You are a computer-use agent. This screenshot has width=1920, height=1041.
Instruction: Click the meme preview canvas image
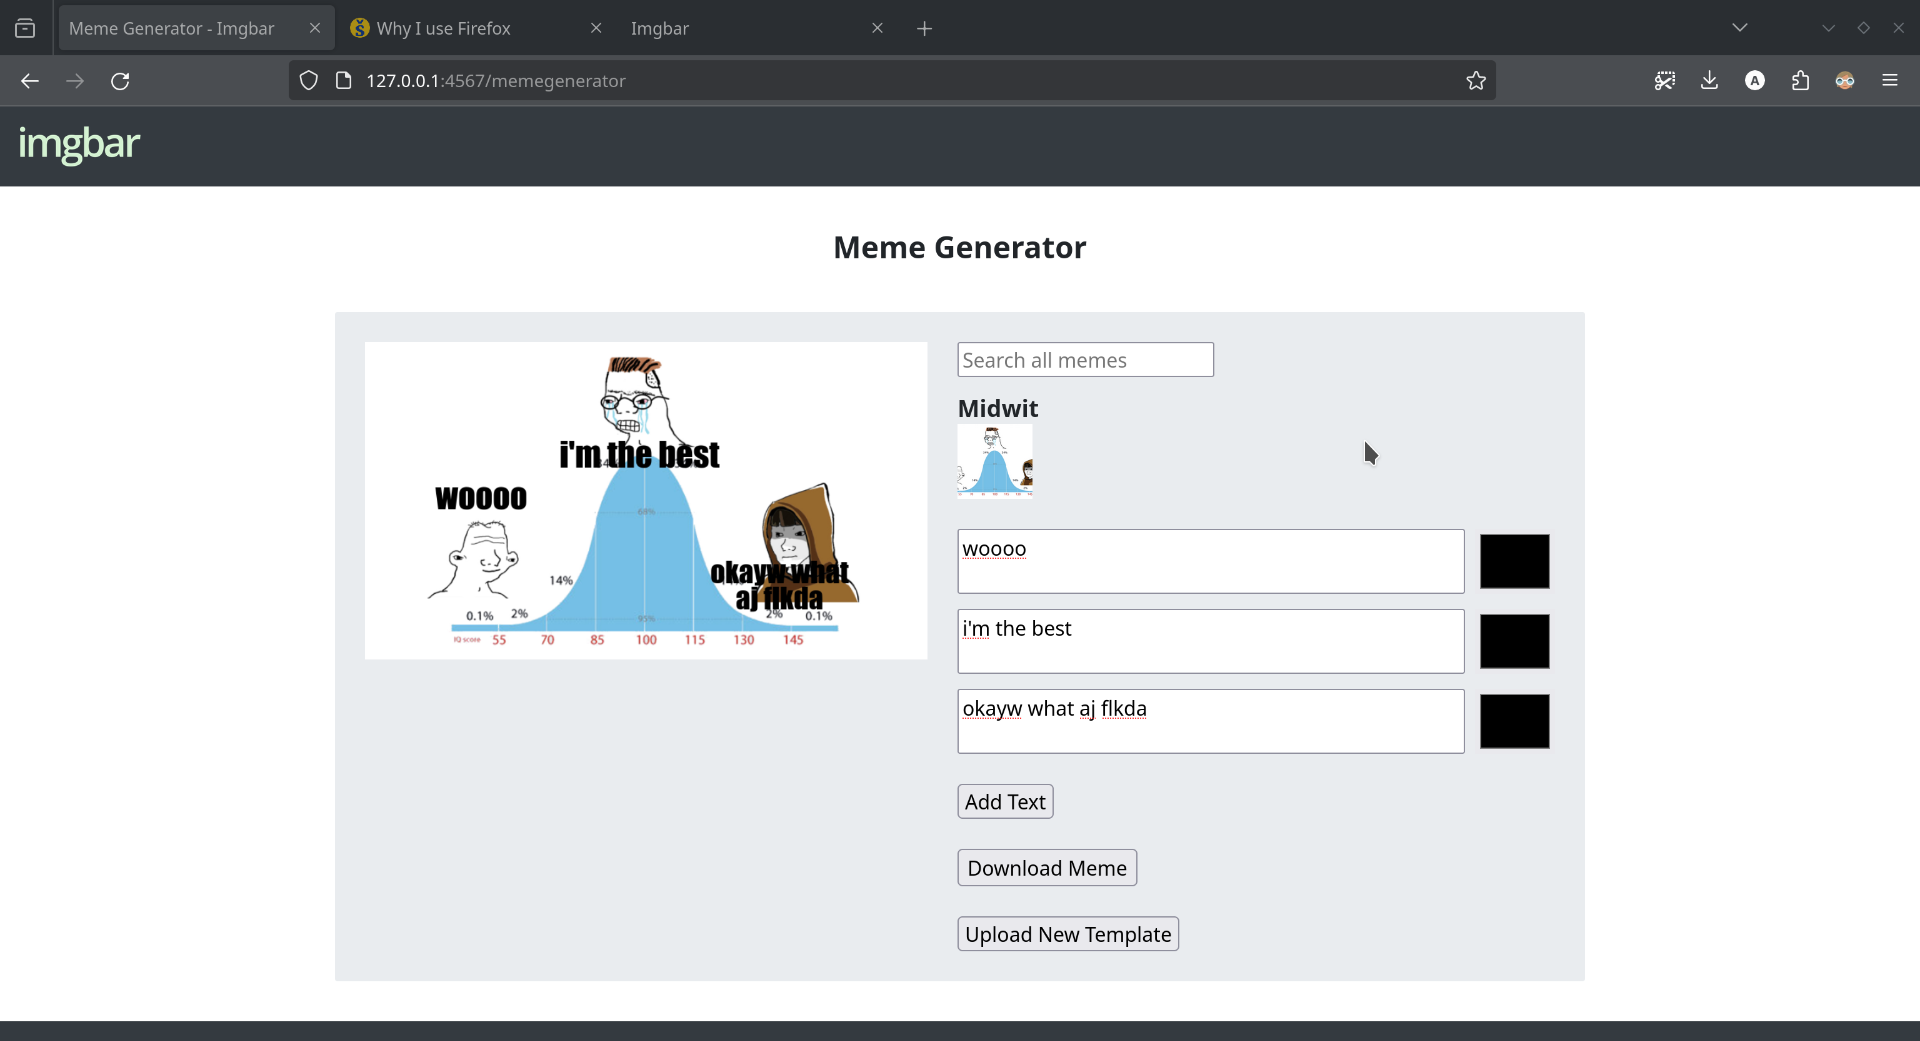[x=646, y=501]
